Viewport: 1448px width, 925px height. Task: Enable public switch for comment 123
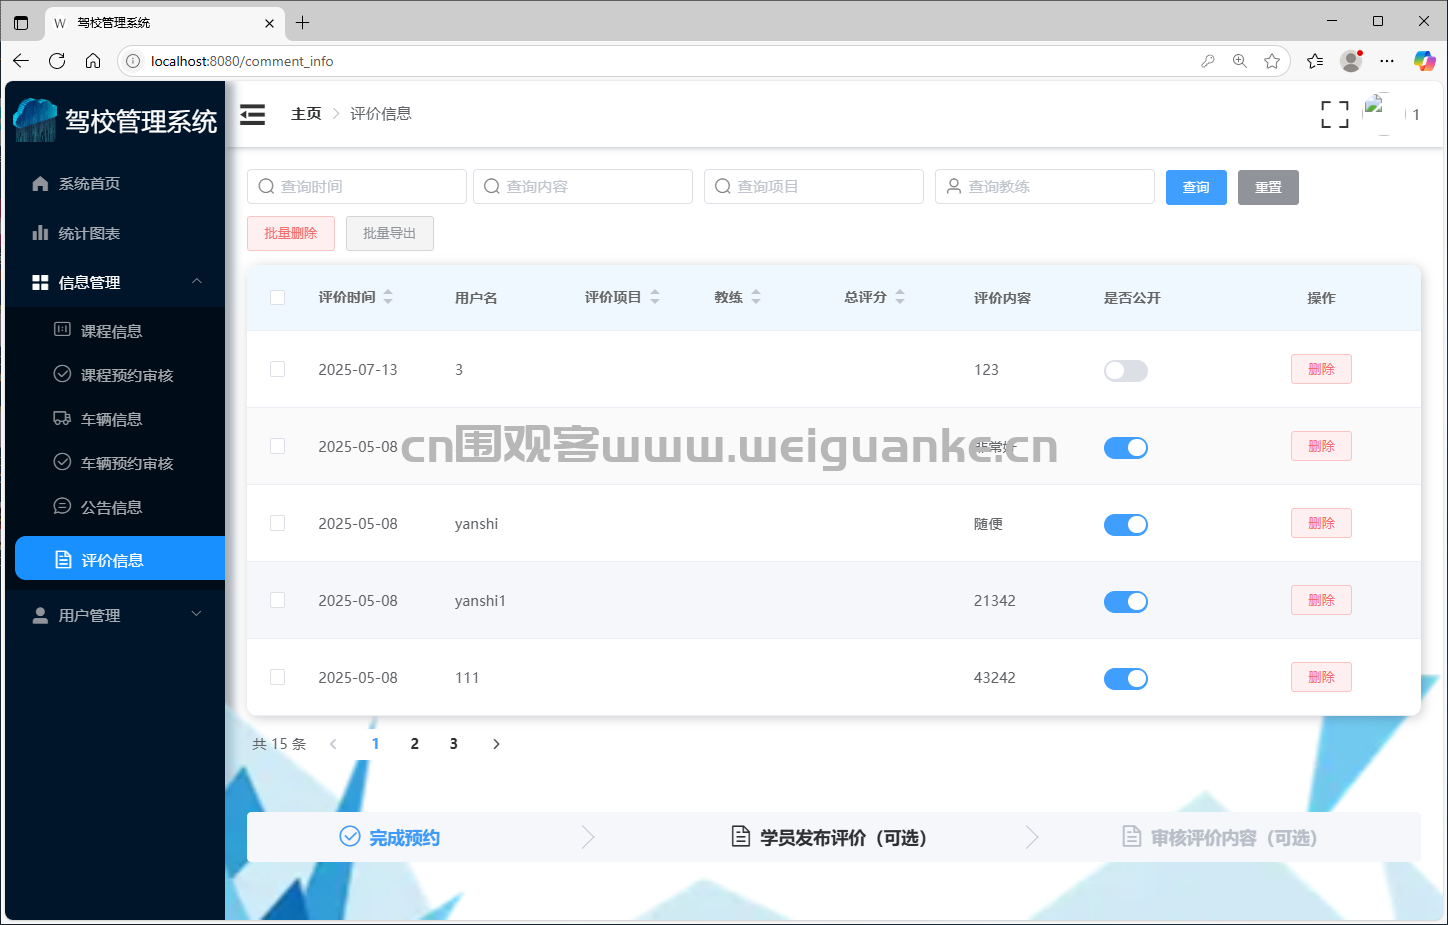point(1126,371)
